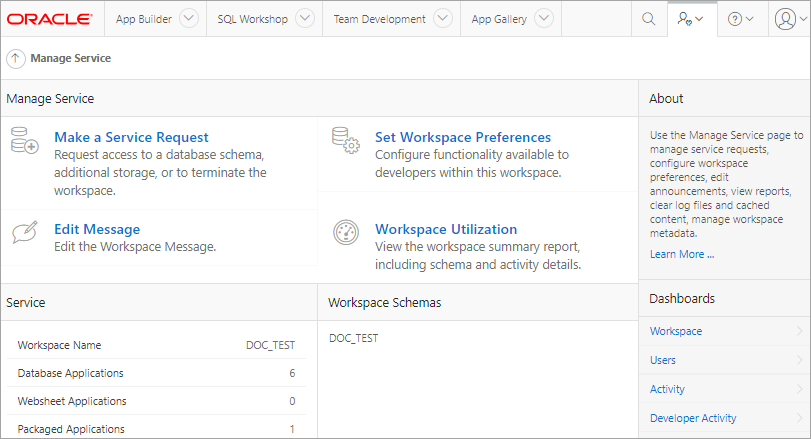Expand the Team Development dropdown arrow
Screen dimensions: 811x439
point(443,19)
